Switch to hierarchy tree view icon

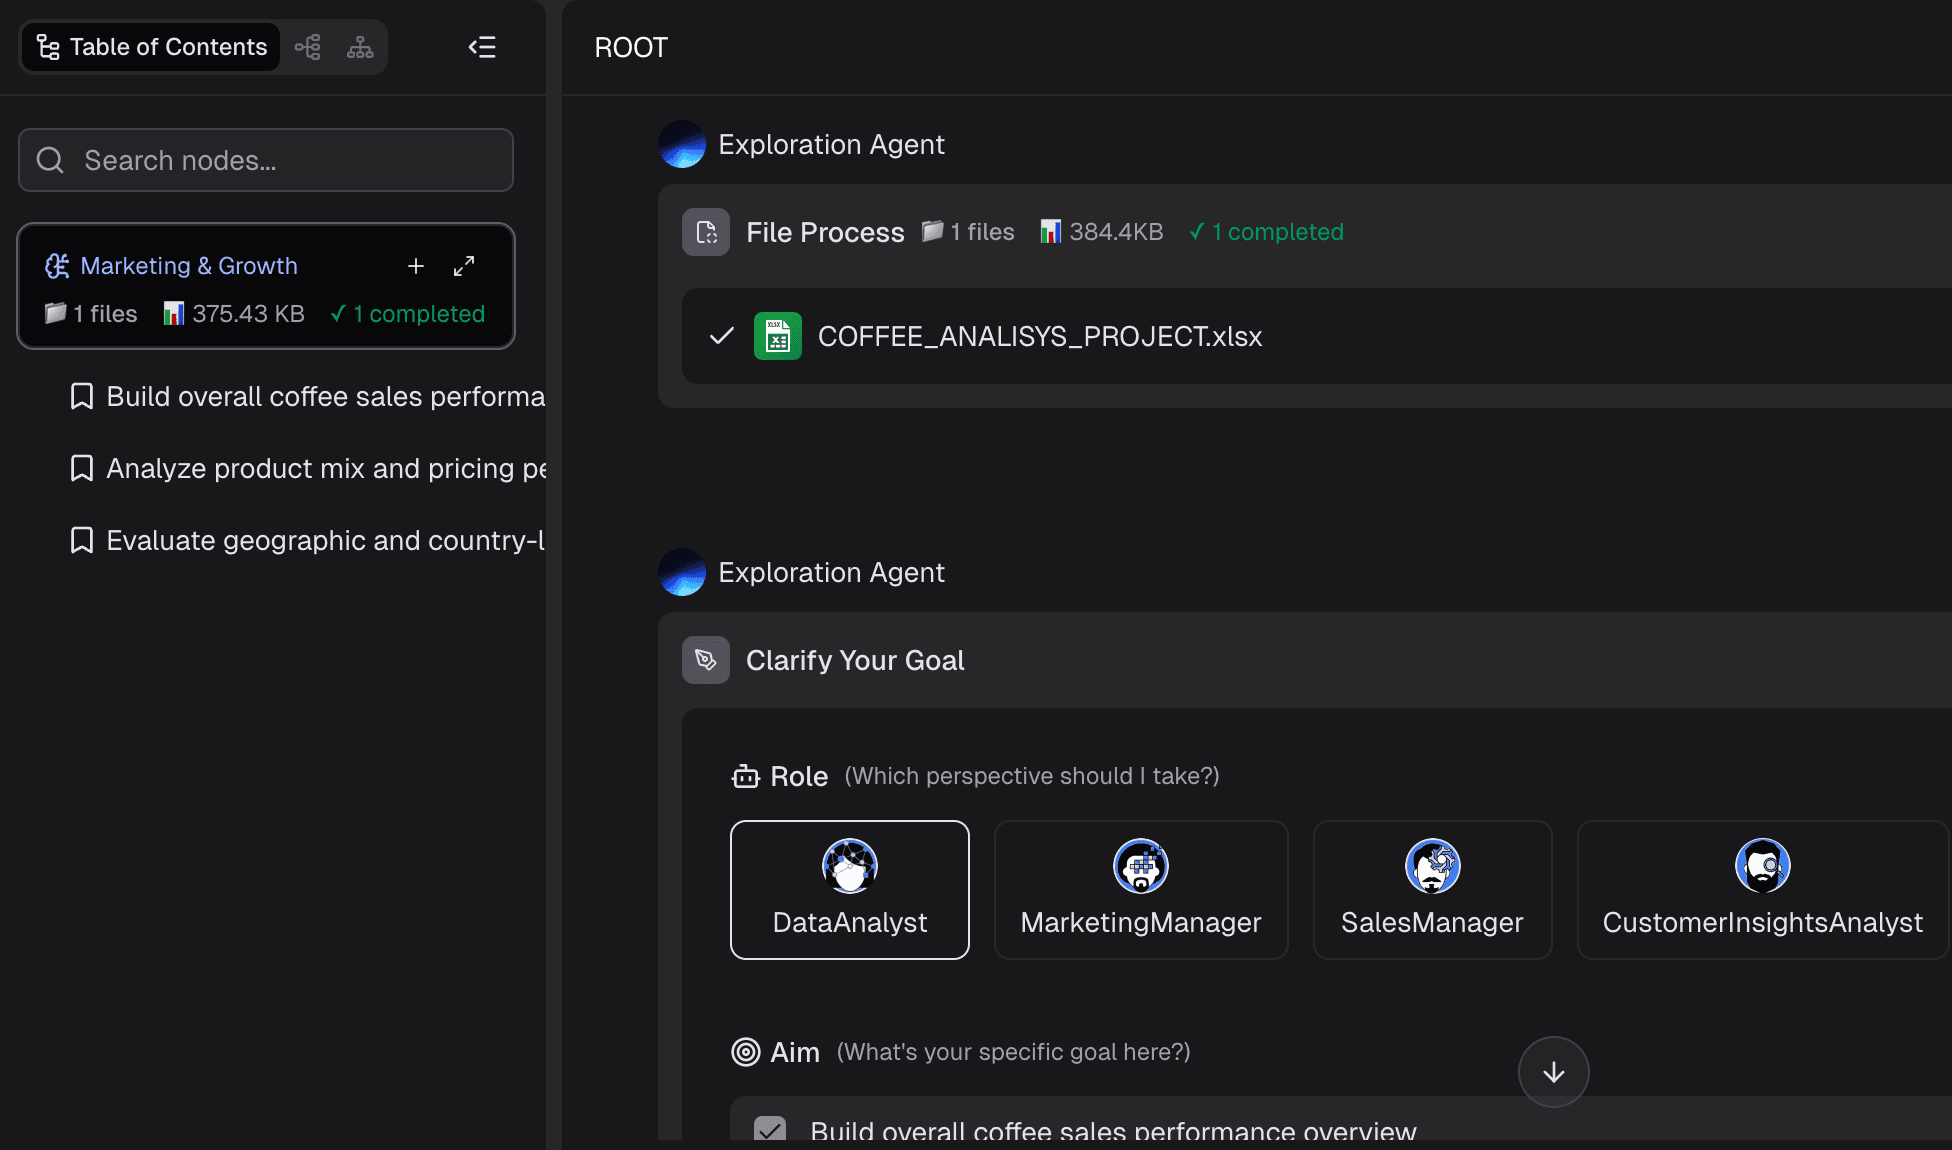pyautogui.click(x=360, y=47)
